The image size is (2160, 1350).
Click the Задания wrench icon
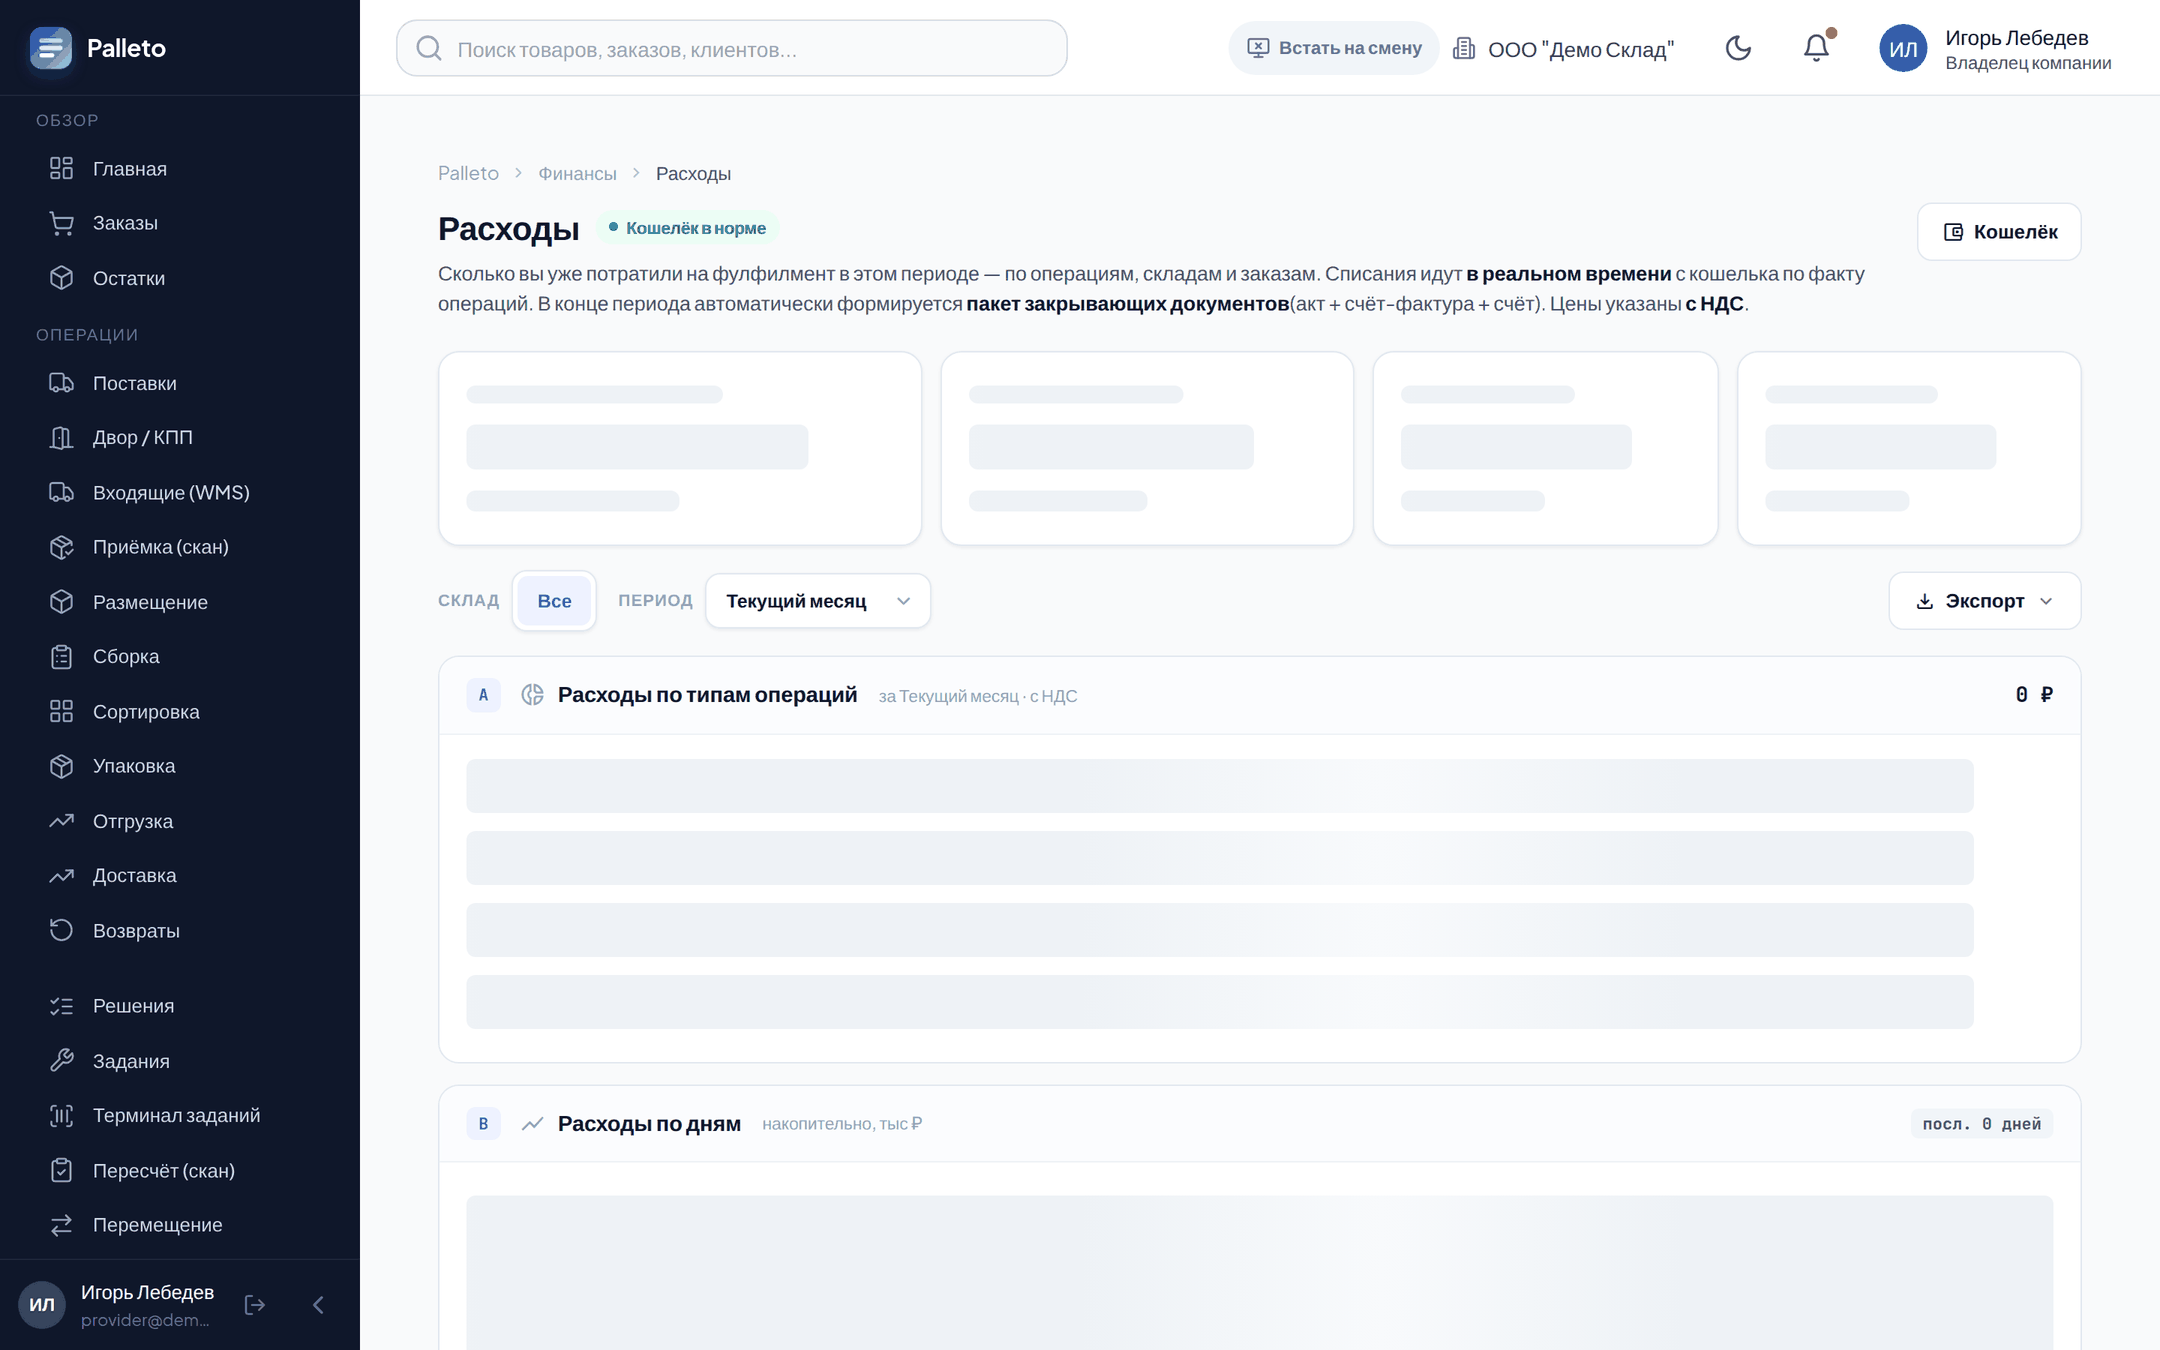(62, 1060)
